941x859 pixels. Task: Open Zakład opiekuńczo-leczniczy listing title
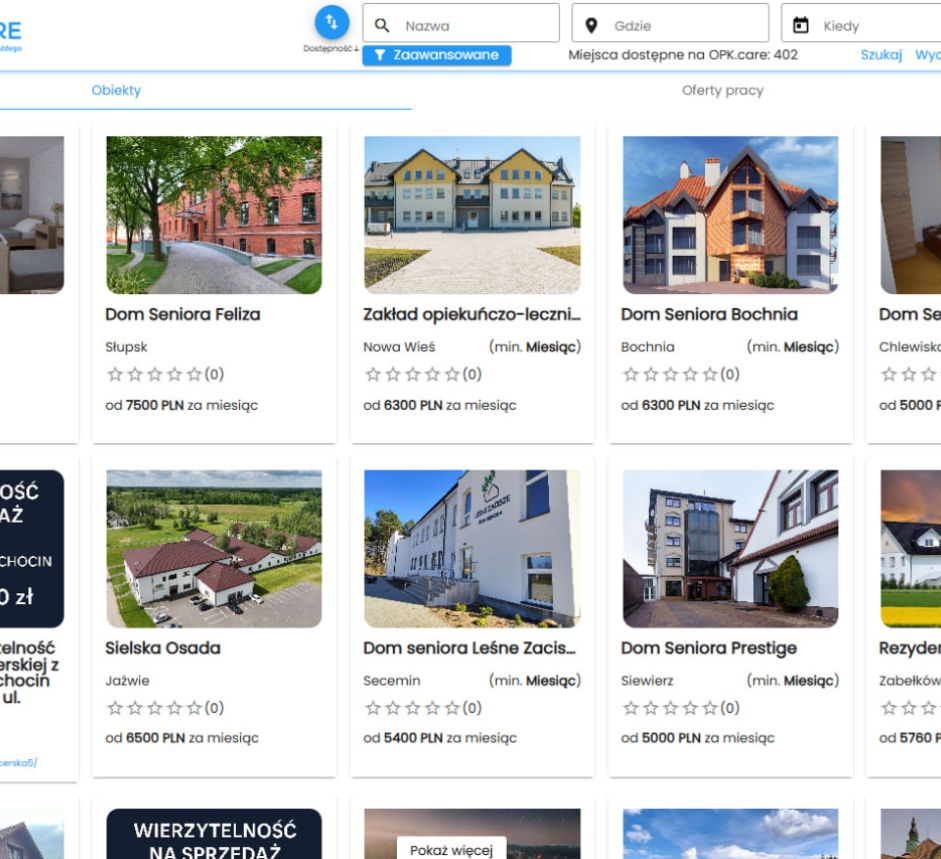click(472, 314)
